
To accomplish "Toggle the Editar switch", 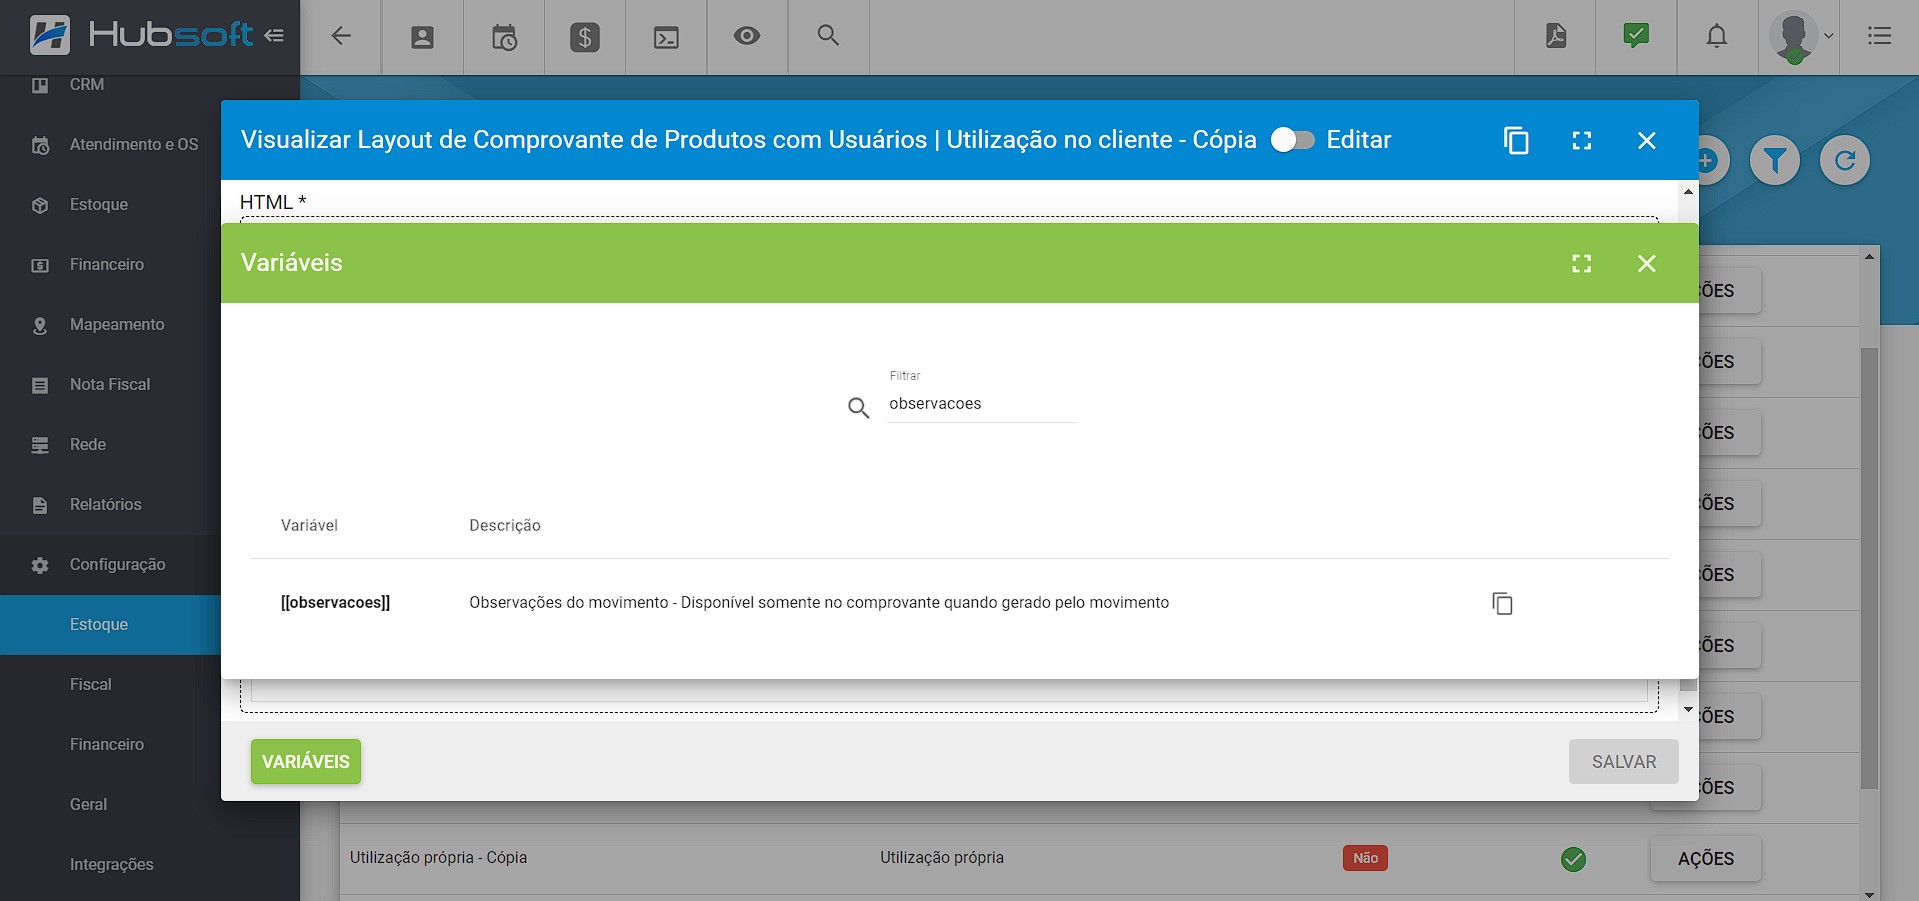I will tap(1292, 140).
